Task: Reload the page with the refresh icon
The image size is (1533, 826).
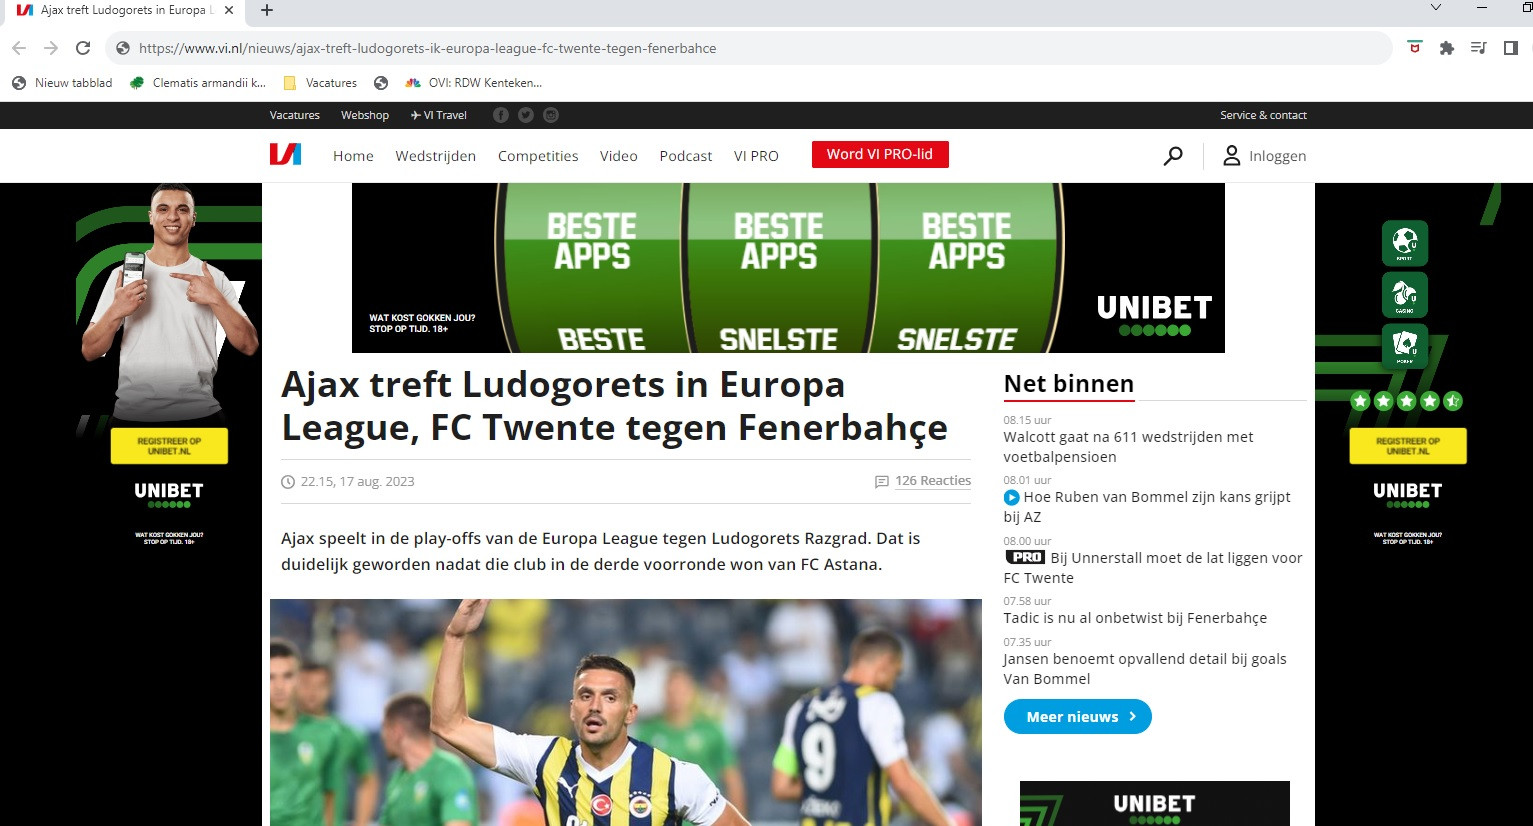Action: click(x=83, y=48)
